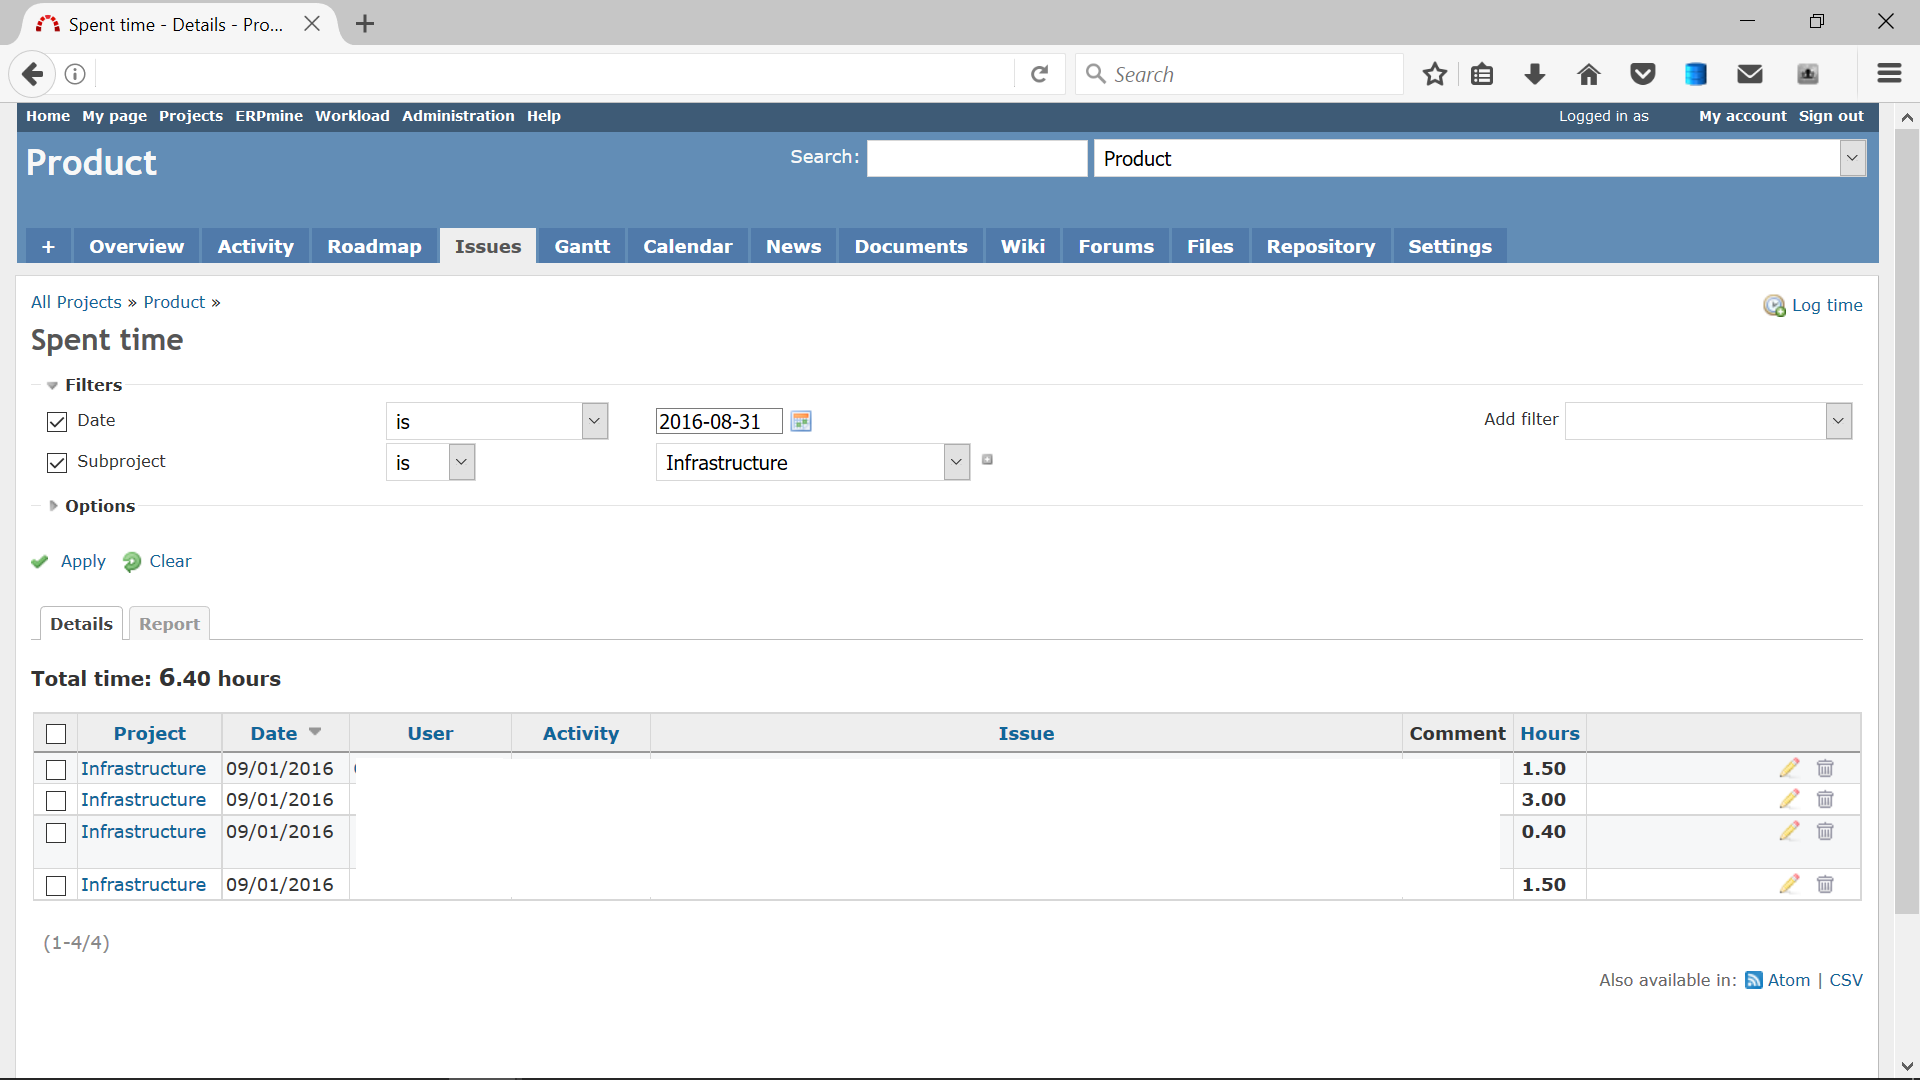Click the Clear filters link

click(170, 562)
